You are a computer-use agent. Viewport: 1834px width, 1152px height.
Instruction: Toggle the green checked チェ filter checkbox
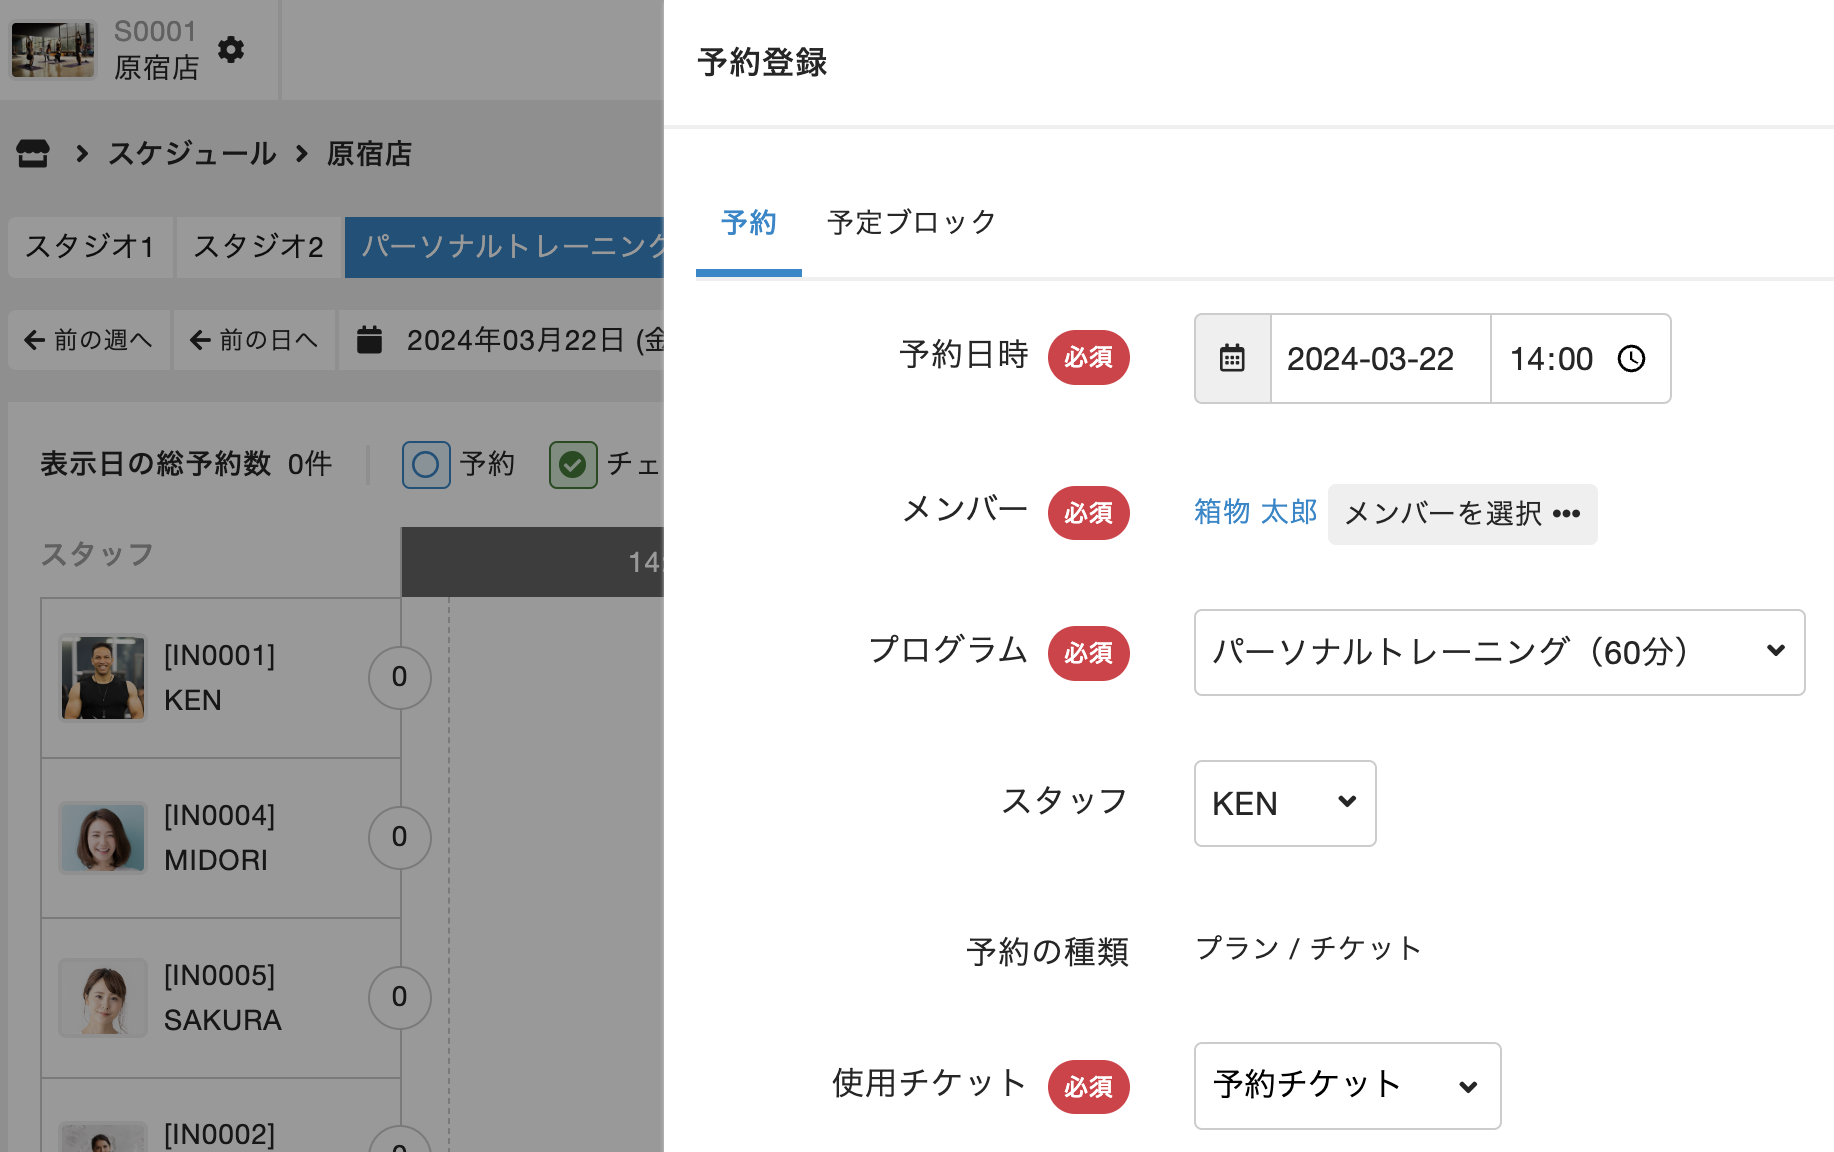tap(573, 465)
